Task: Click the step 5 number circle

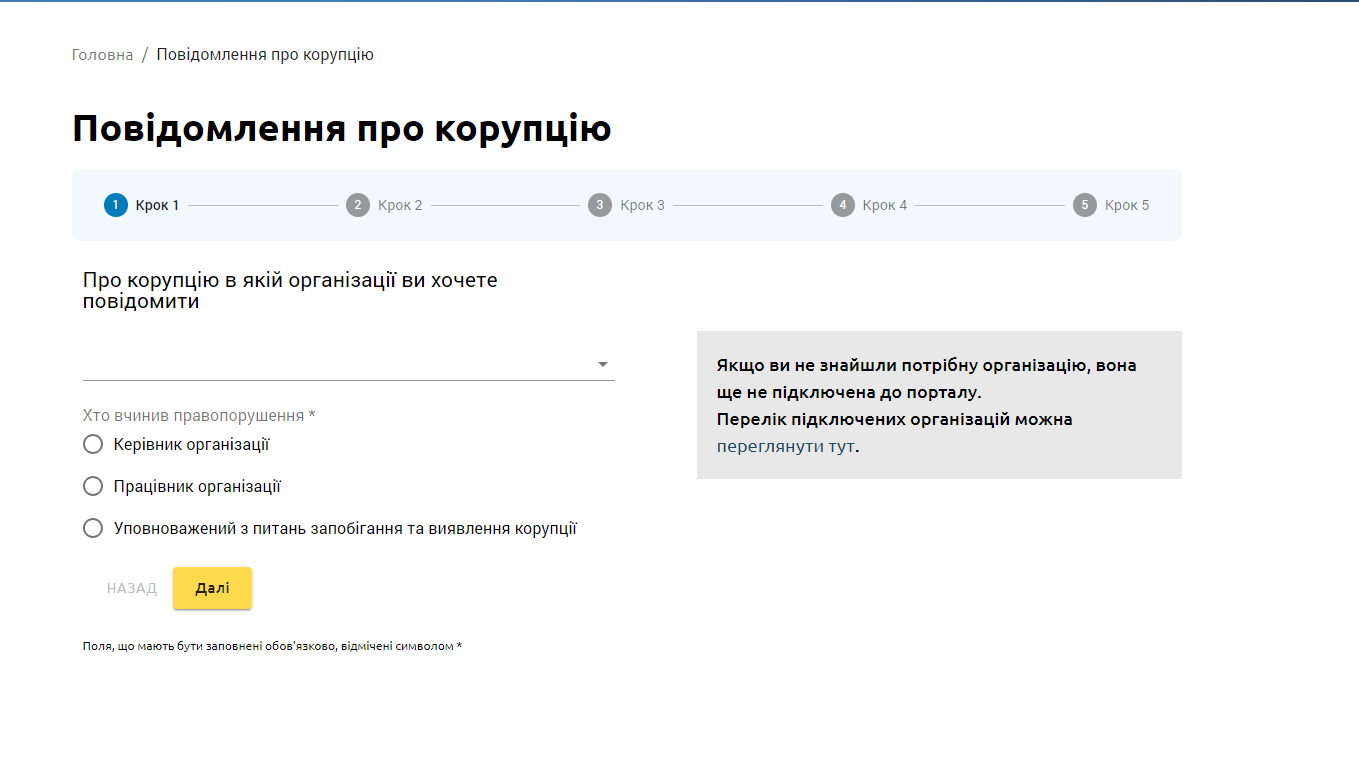Action: click(1085, 205)
